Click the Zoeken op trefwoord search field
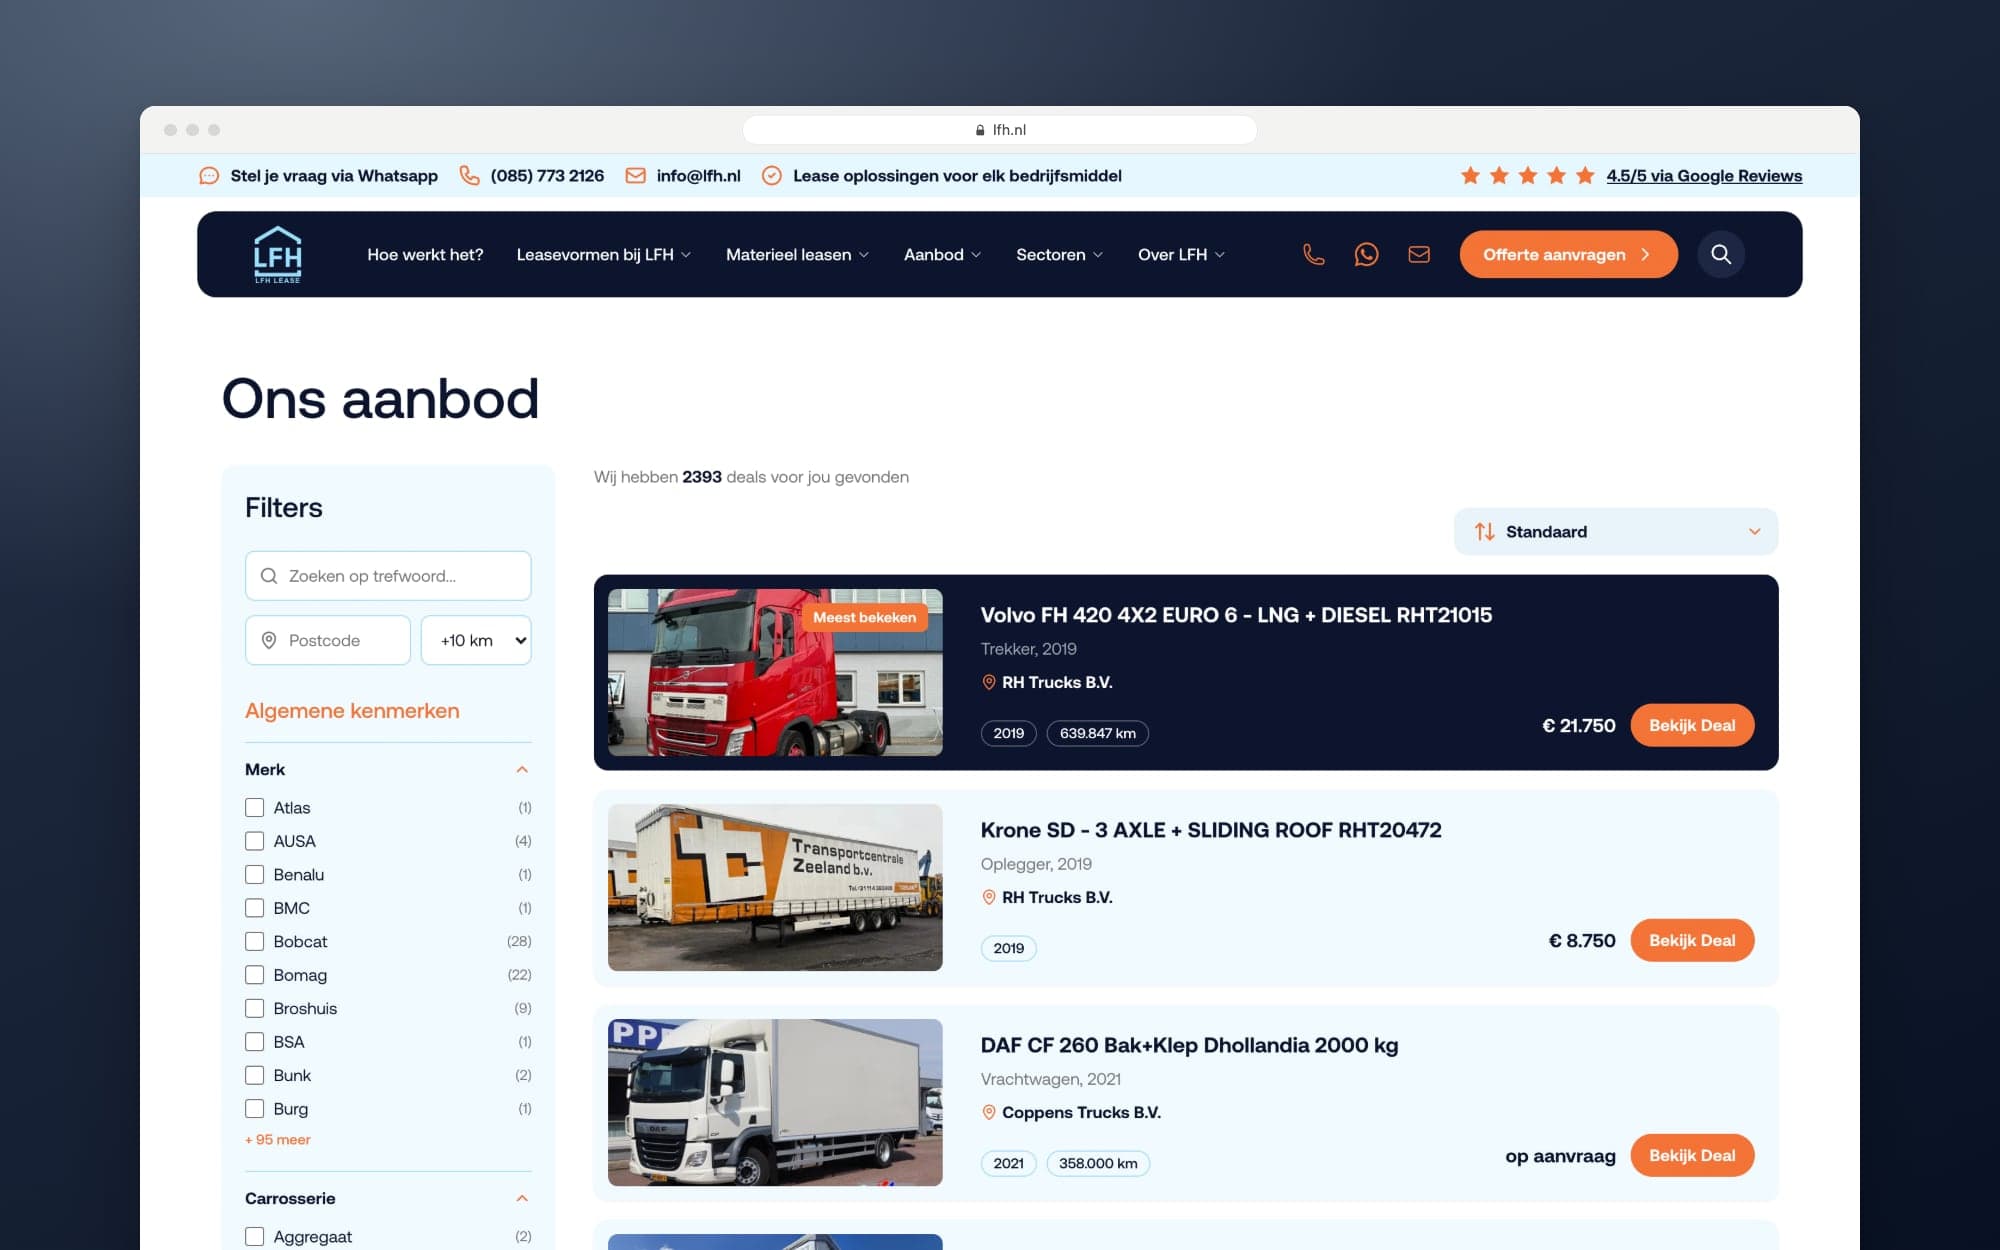2000x1250 pixels. (388, 576)
